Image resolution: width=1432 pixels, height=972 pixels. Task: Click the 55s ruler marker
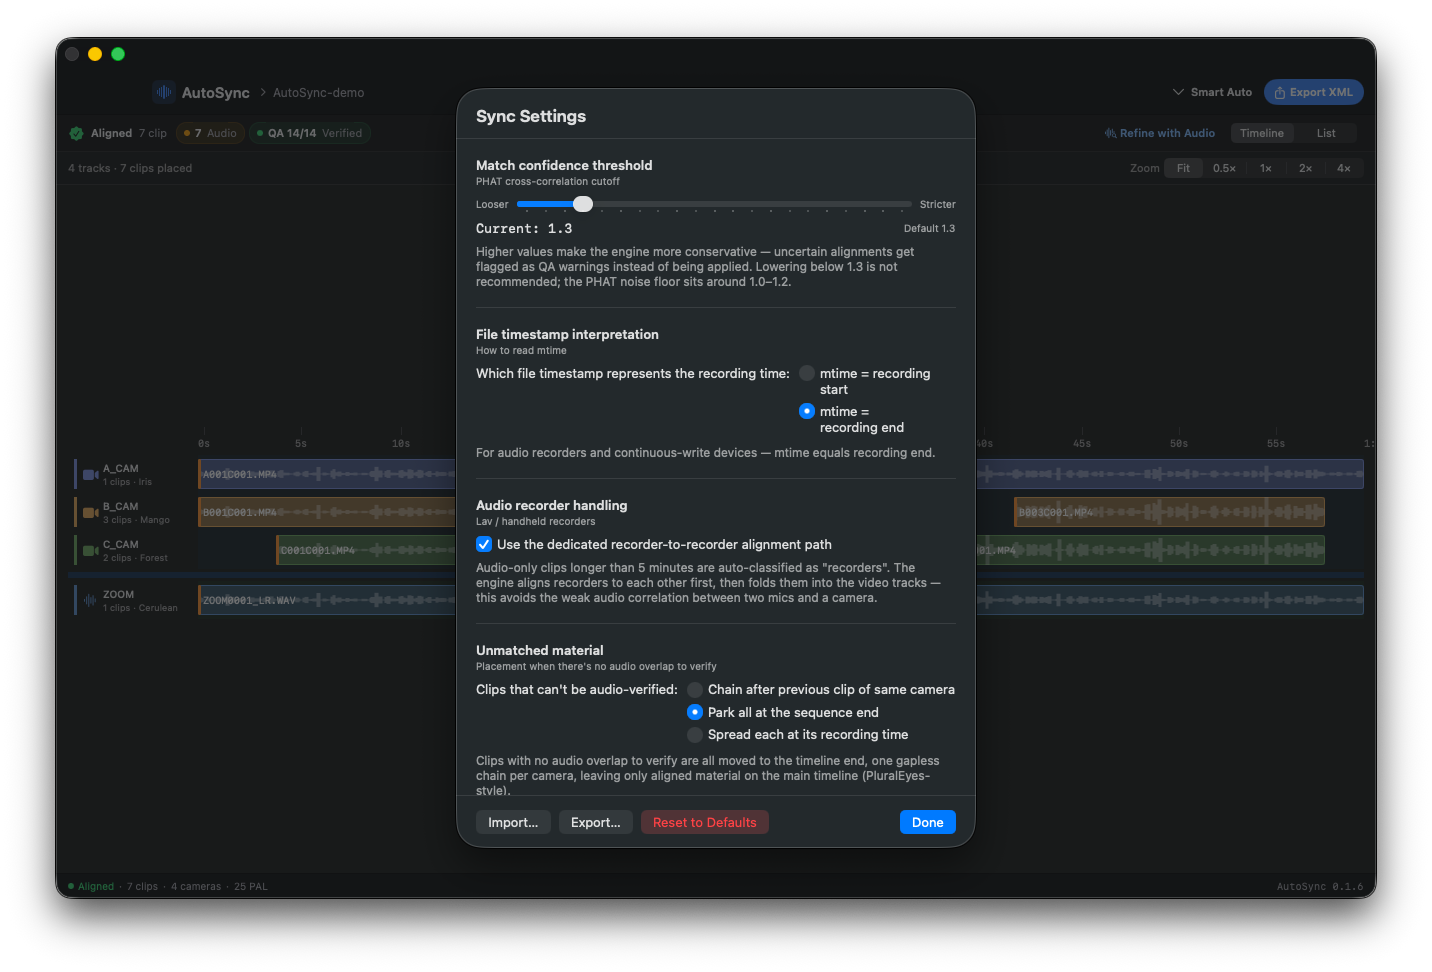[1276, 443]
